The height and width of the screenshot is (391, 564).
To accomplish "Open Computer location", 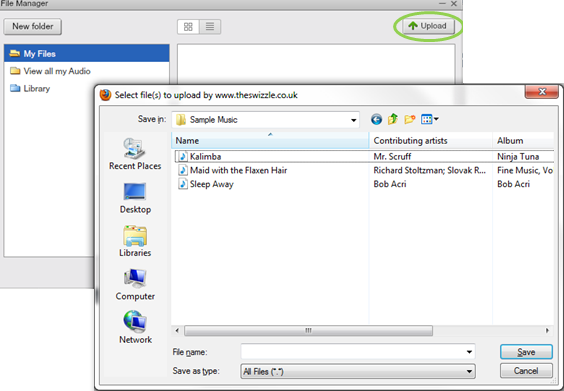I will point(135,285).
